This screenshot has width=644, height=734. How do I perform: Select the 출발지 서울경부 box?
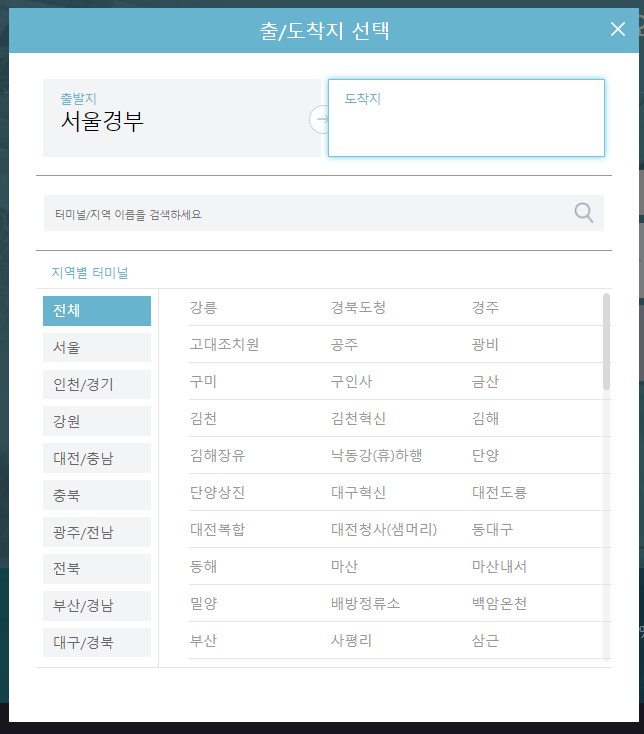coord(182,118)
